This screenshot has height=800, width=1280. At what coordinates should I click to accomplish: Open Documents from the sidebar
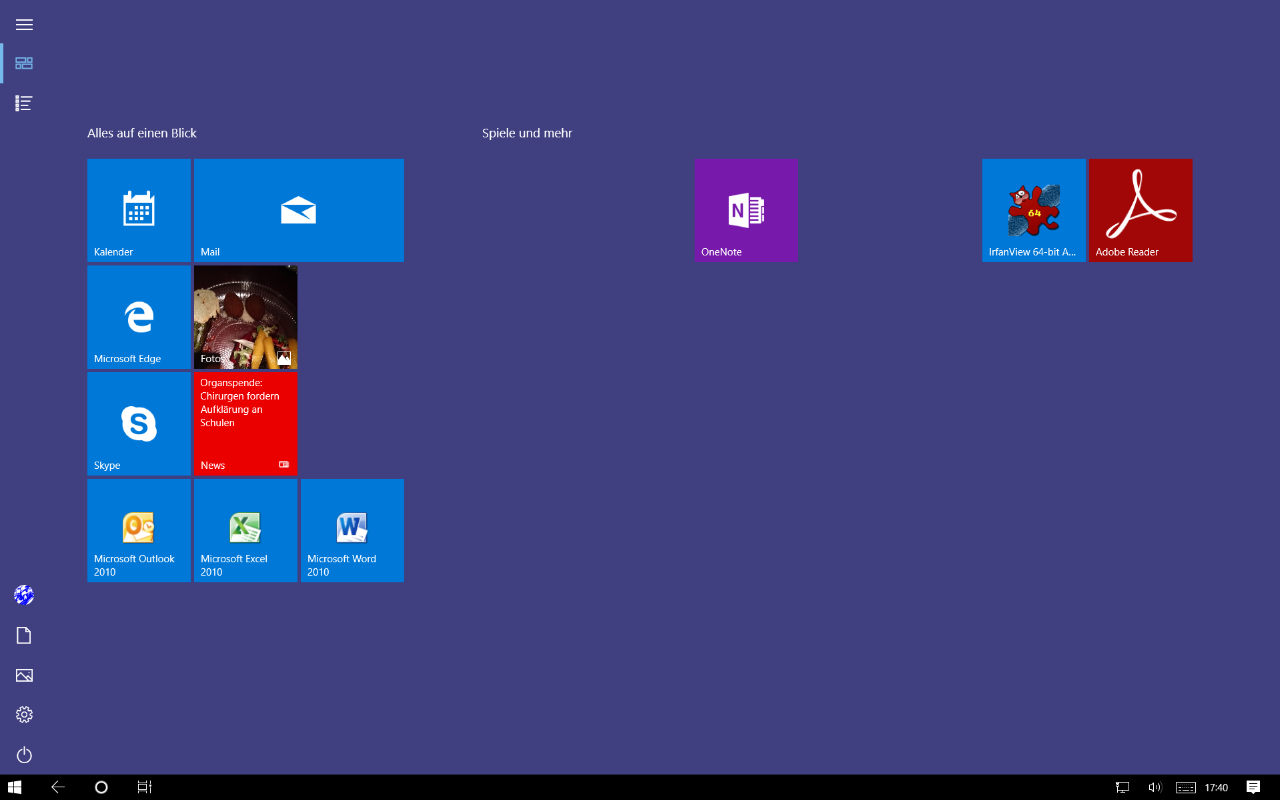click(24, 635)
